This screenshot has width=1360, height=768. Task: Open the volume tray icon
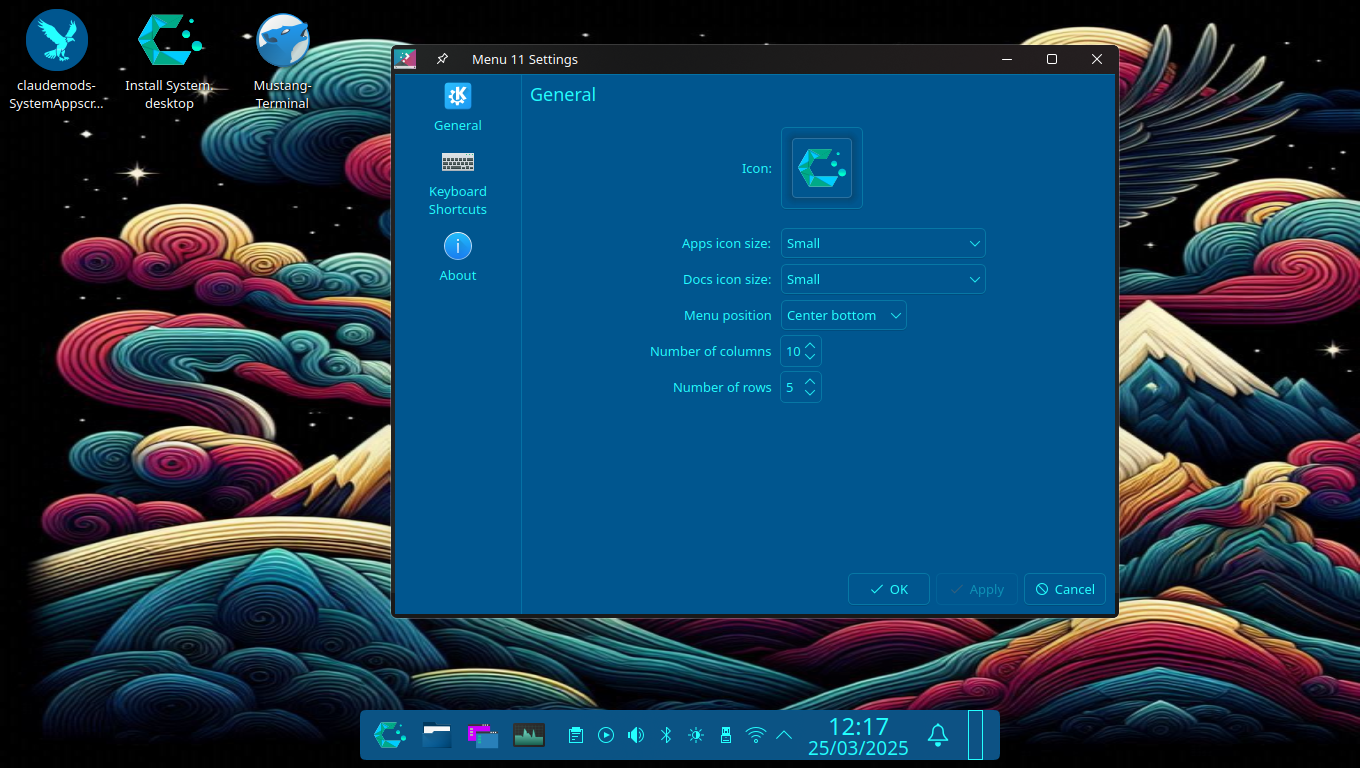click(x=636, y=735)
